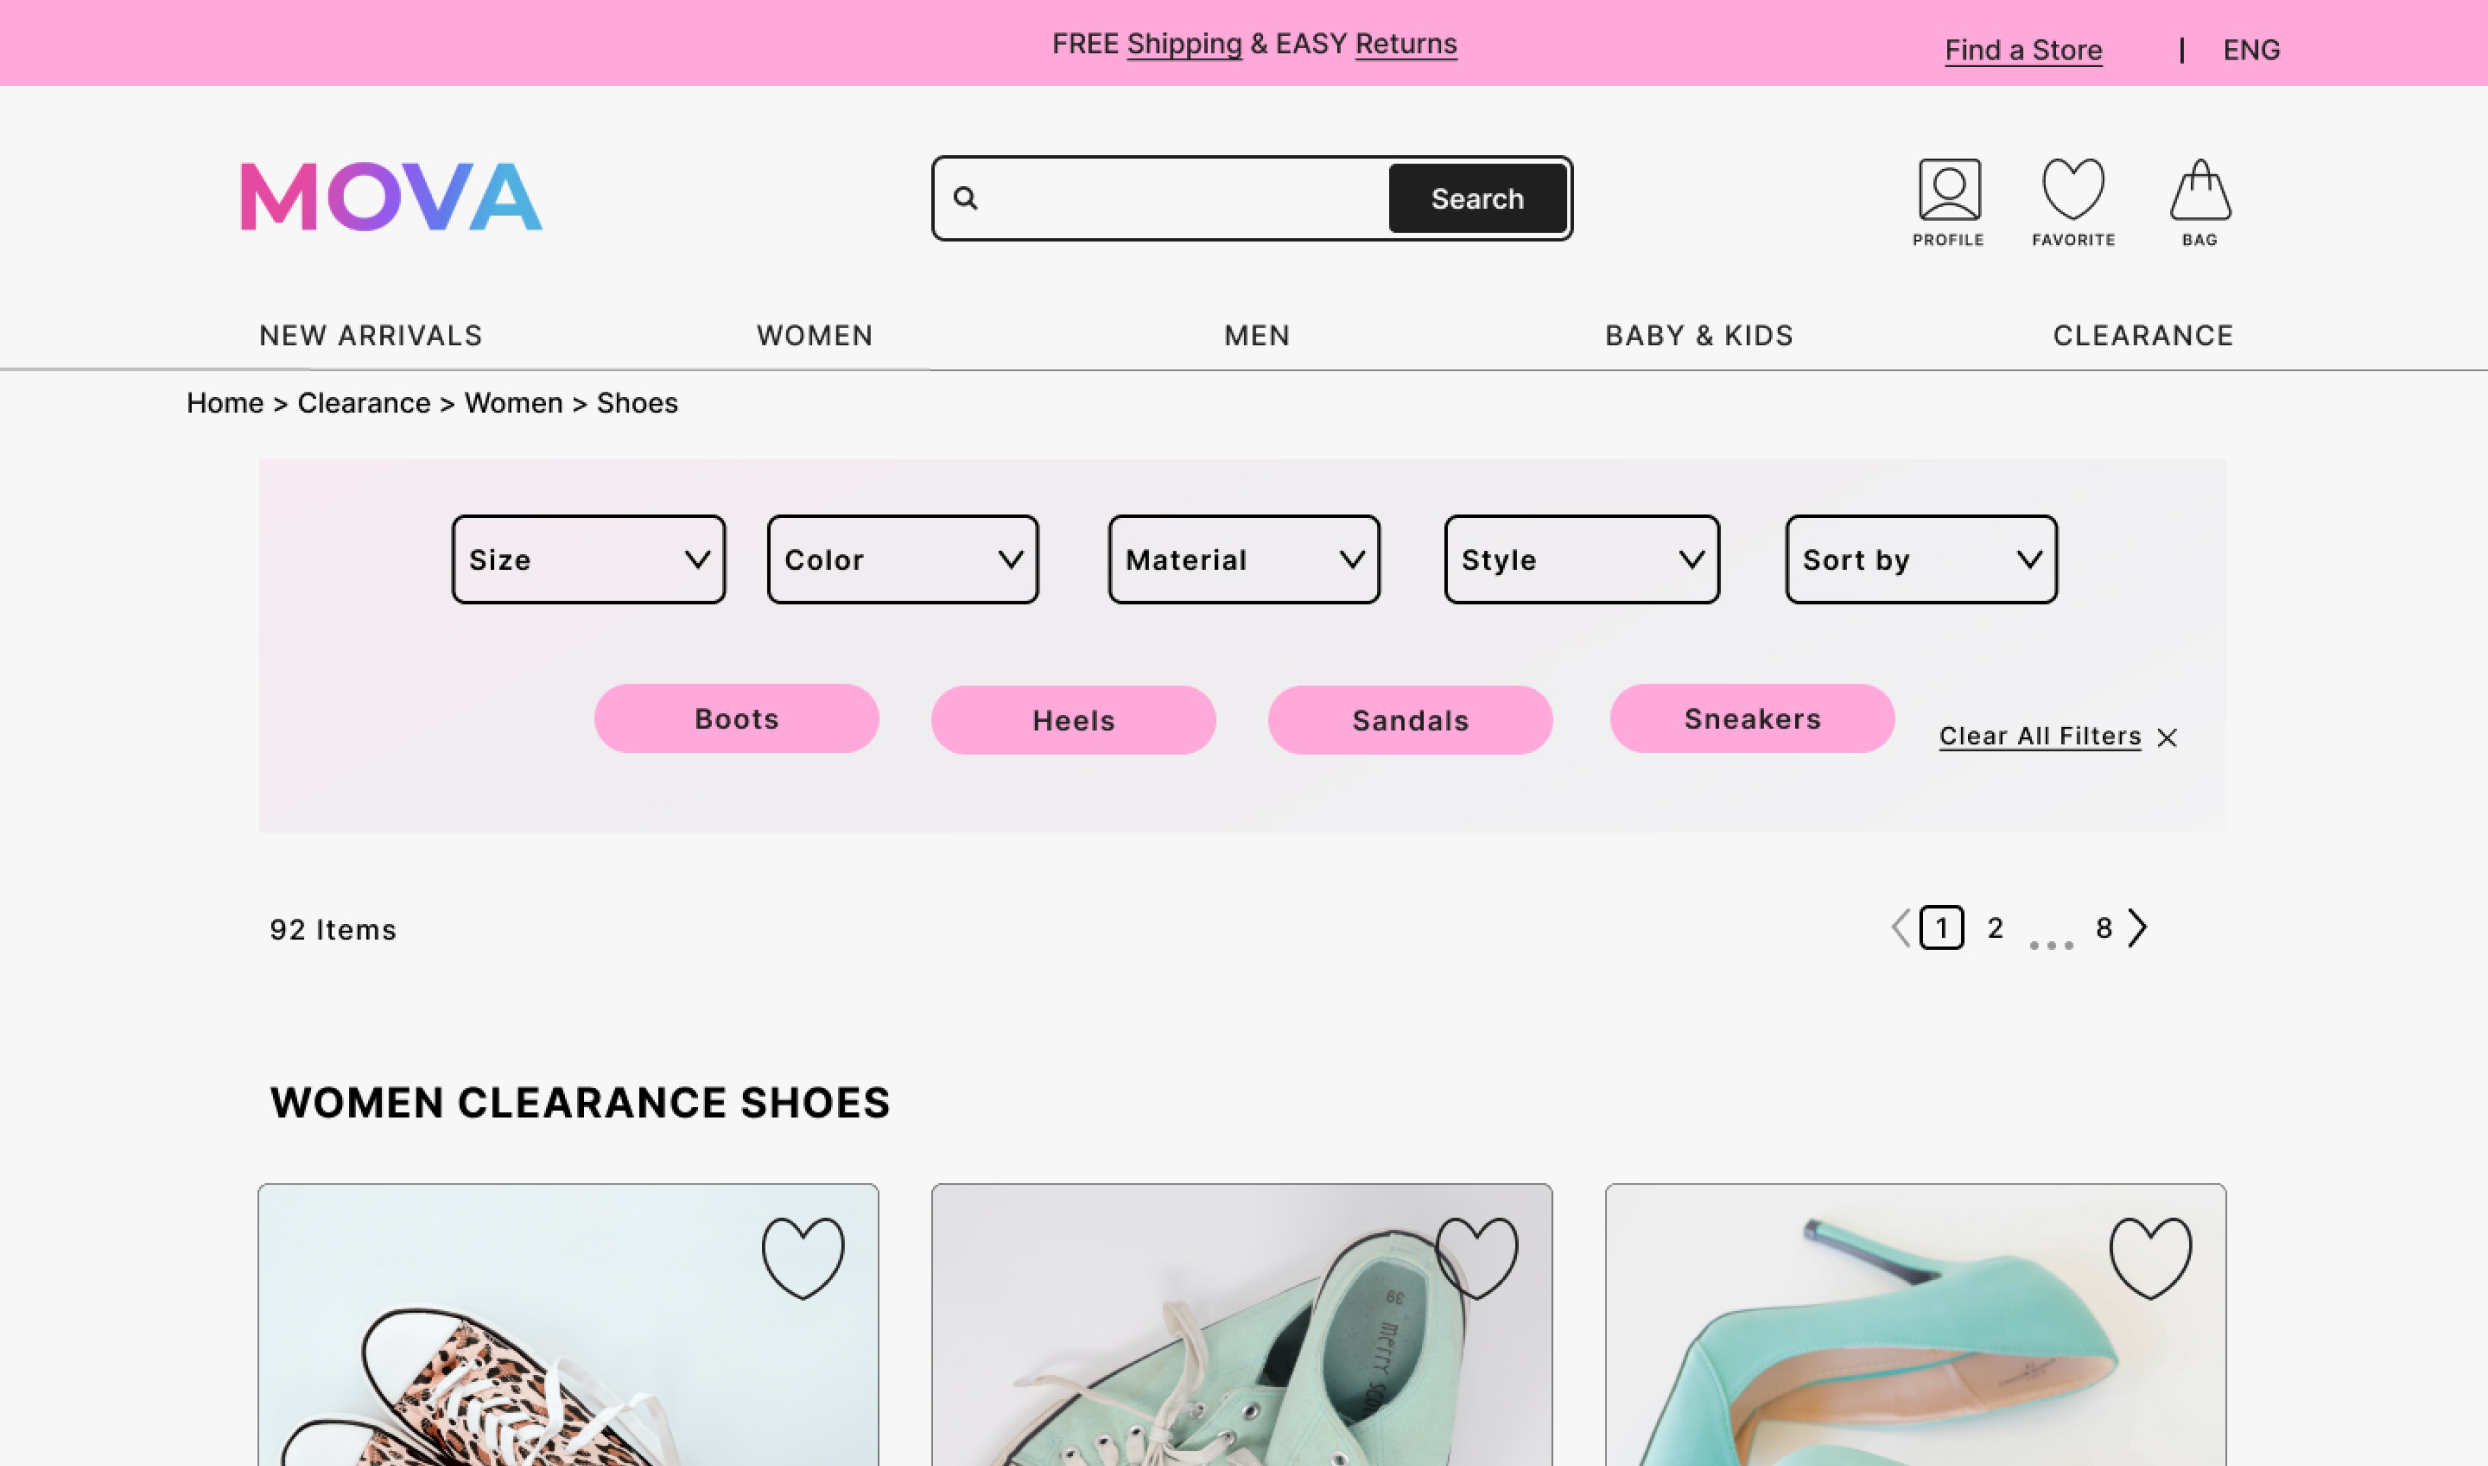Open the CLEARANCE navigation menu

(x=2142, y=336)
